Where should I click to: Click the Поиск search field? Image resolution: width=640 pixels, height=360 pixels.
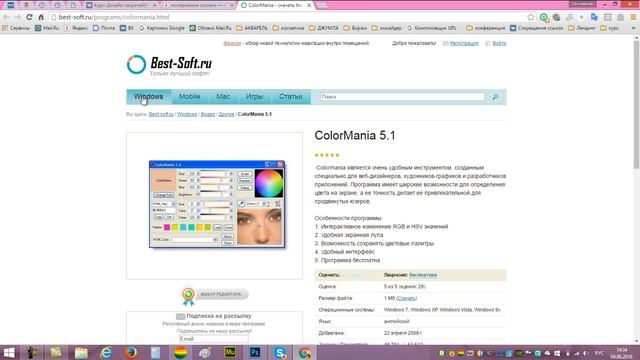click(x=402, y=97)
